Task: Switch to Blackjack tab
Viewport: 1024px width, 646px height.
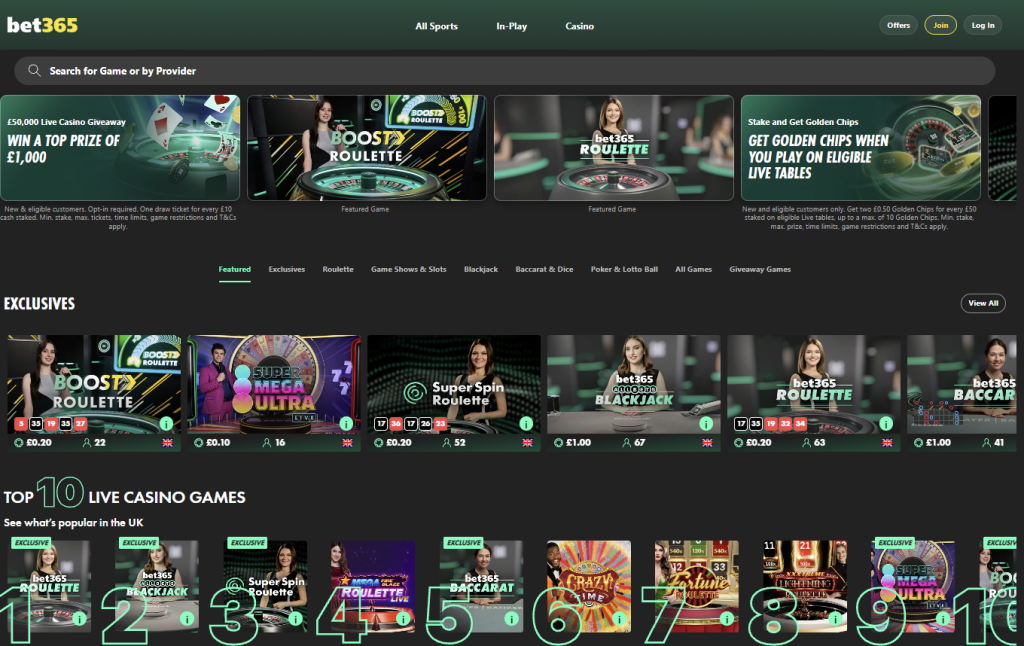Action: tap(481, 269)
